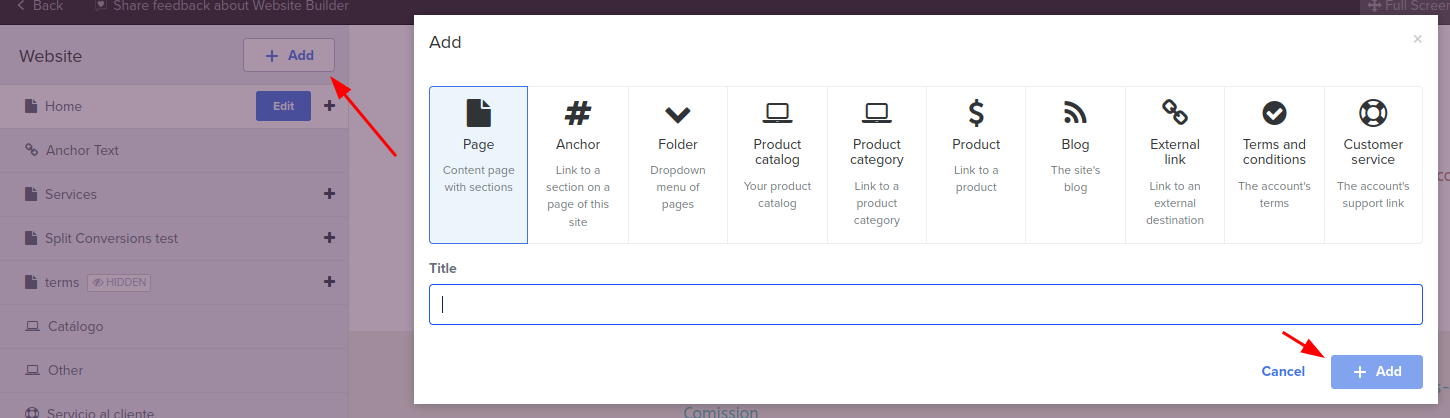Pick the Terms and conditions checkmark icon

coord(1274,113)
